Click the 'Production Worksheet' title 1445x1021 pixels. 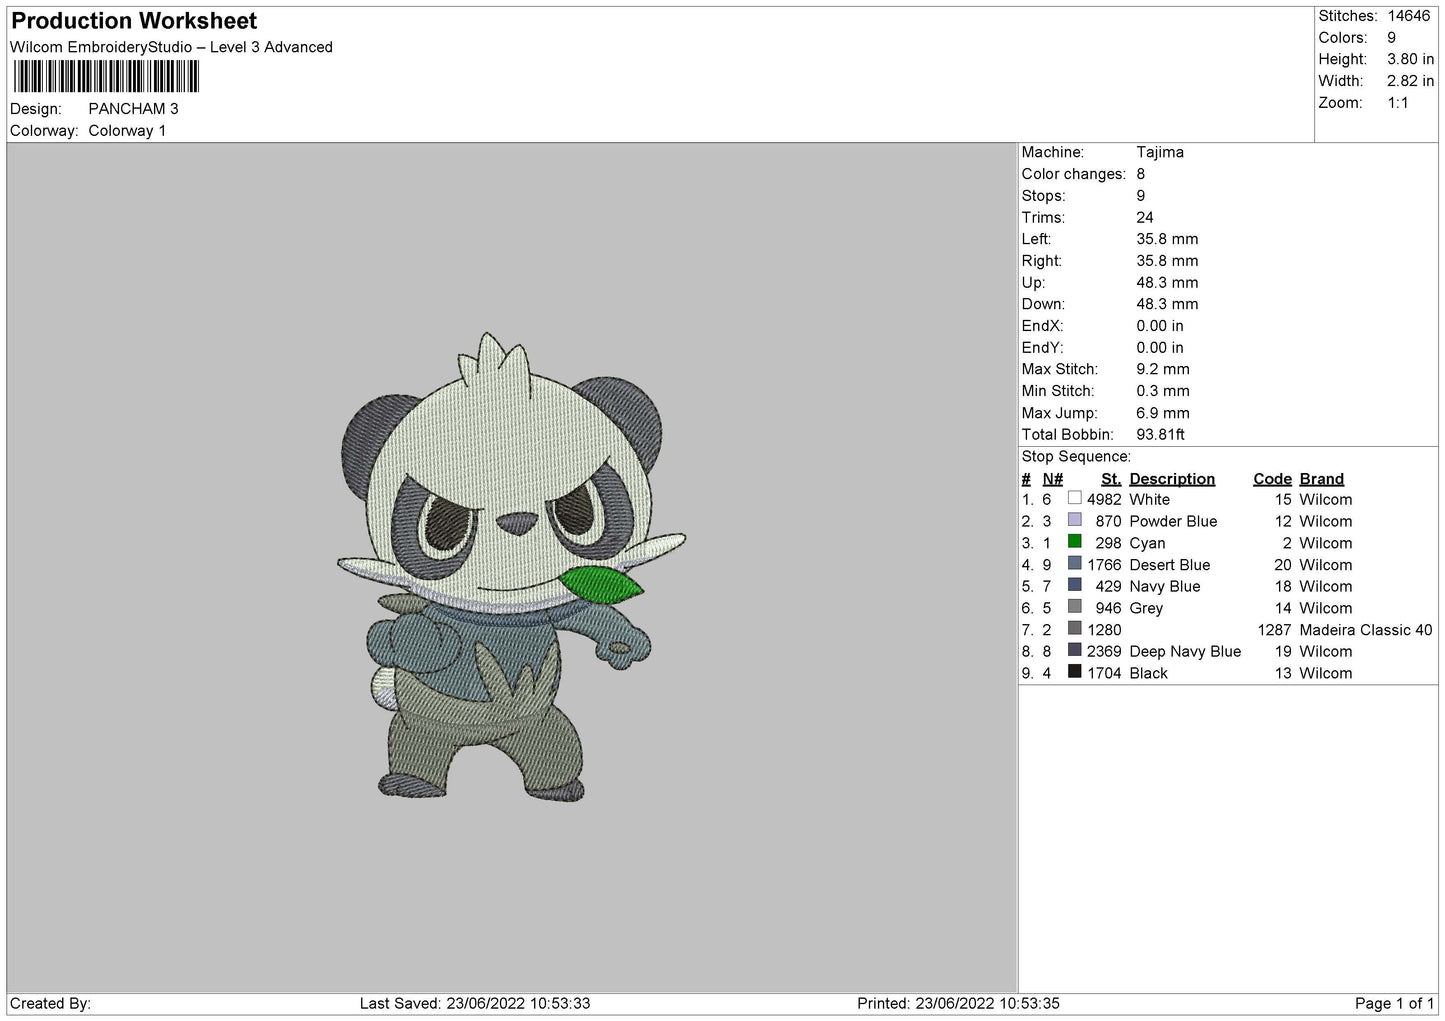[134, 21]
